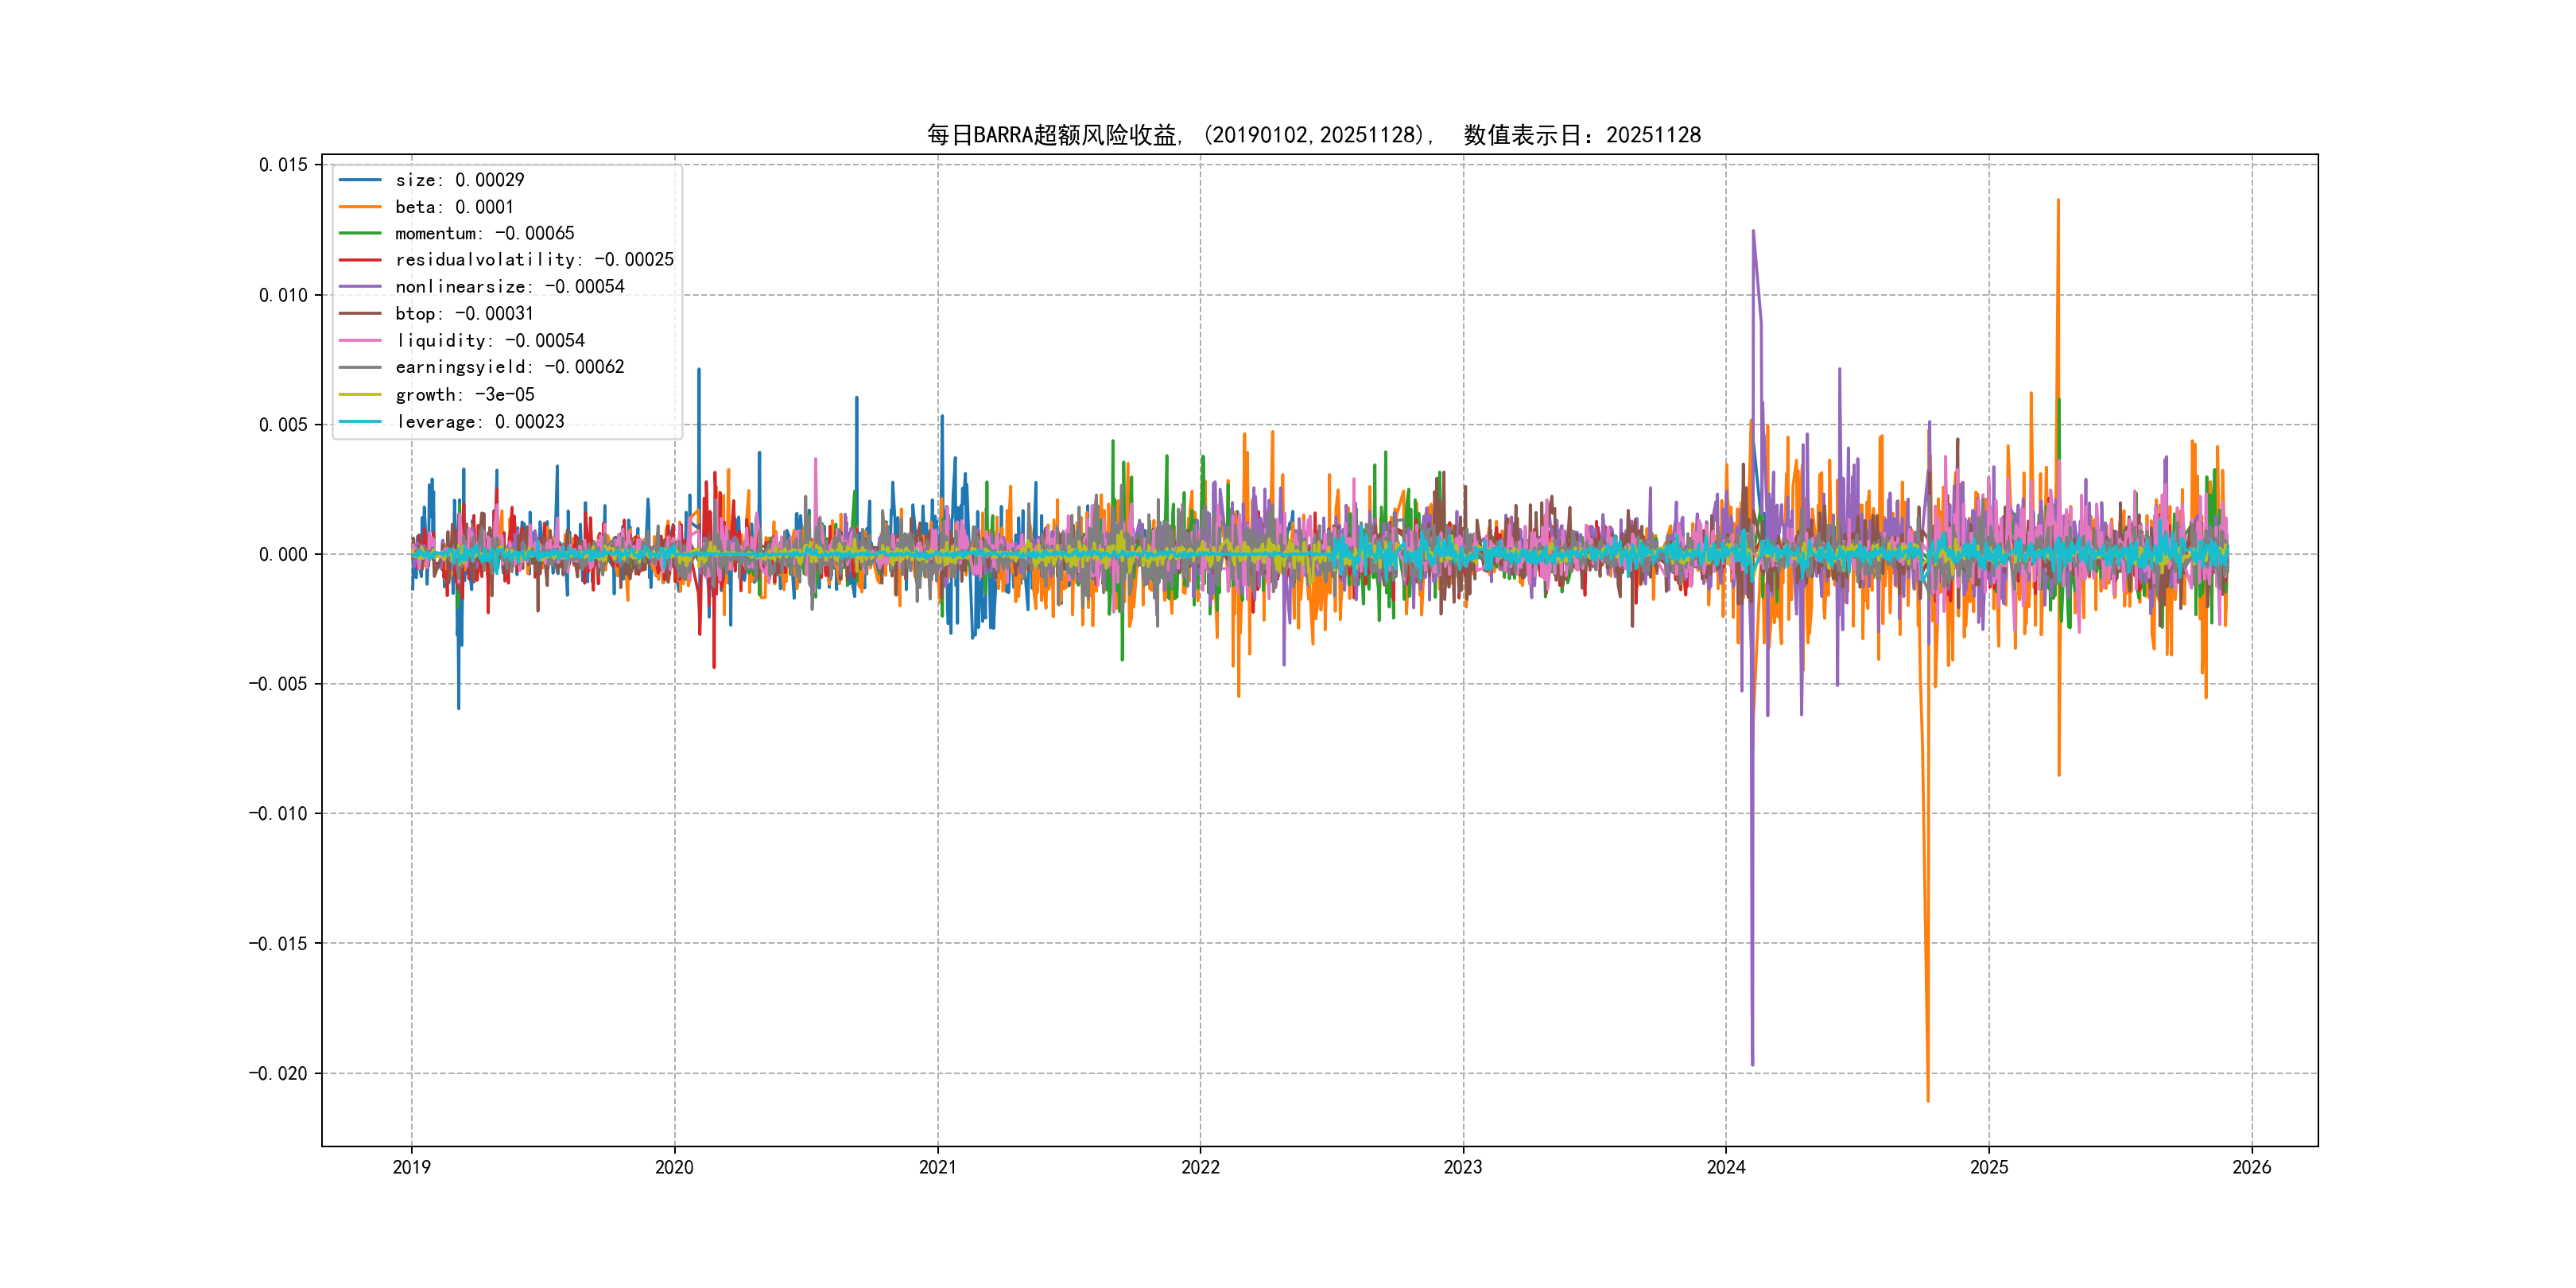Image resolution: width=2576 pixels, height=1288 pixels.
Task: Click the blue size legend line swatch
Action: pos(360,180)
